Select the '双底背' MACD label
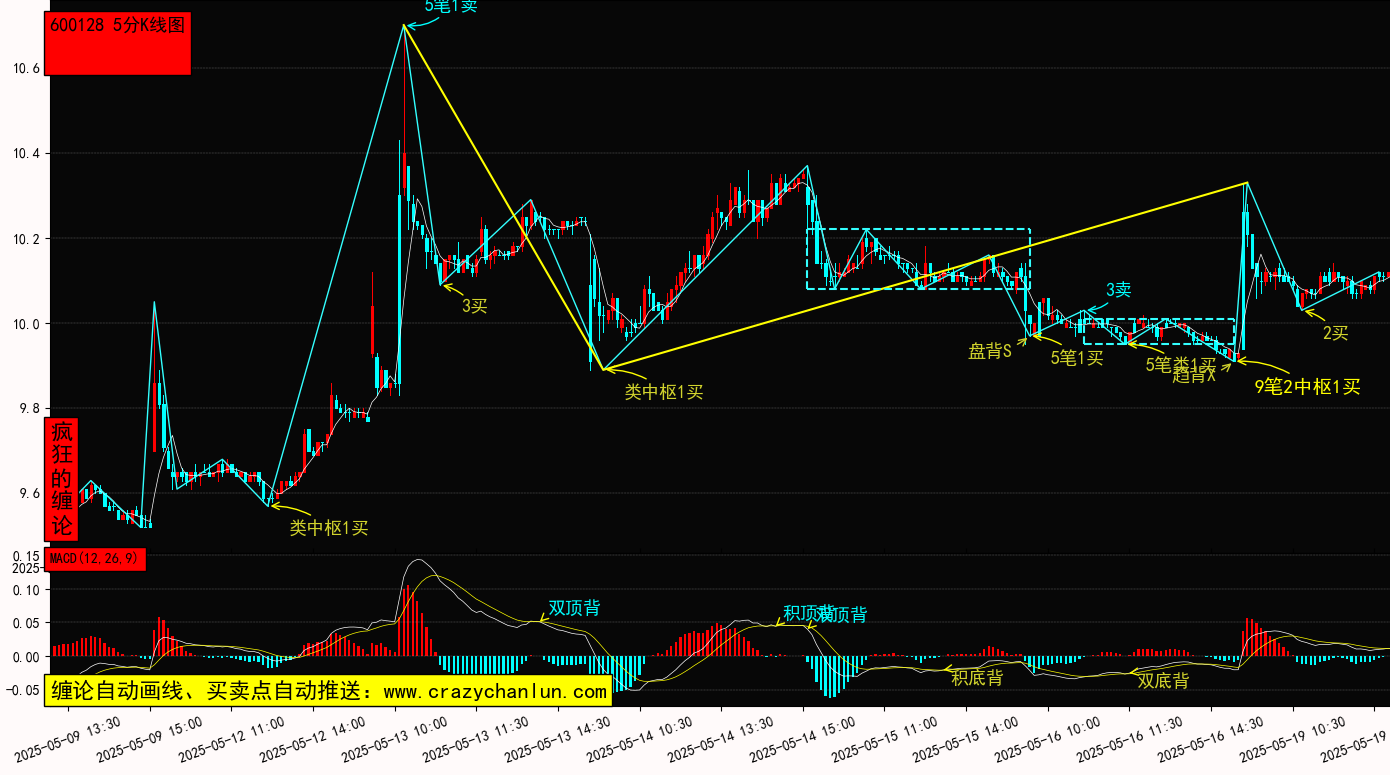Viewport: 1390px width, 775px height. click(1163, 680)
